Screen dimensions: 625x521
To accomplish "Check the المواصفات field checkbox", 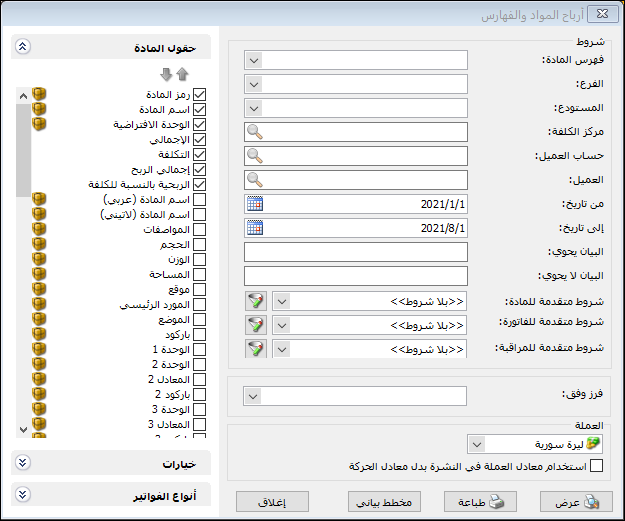I will [x=199, y=230].
